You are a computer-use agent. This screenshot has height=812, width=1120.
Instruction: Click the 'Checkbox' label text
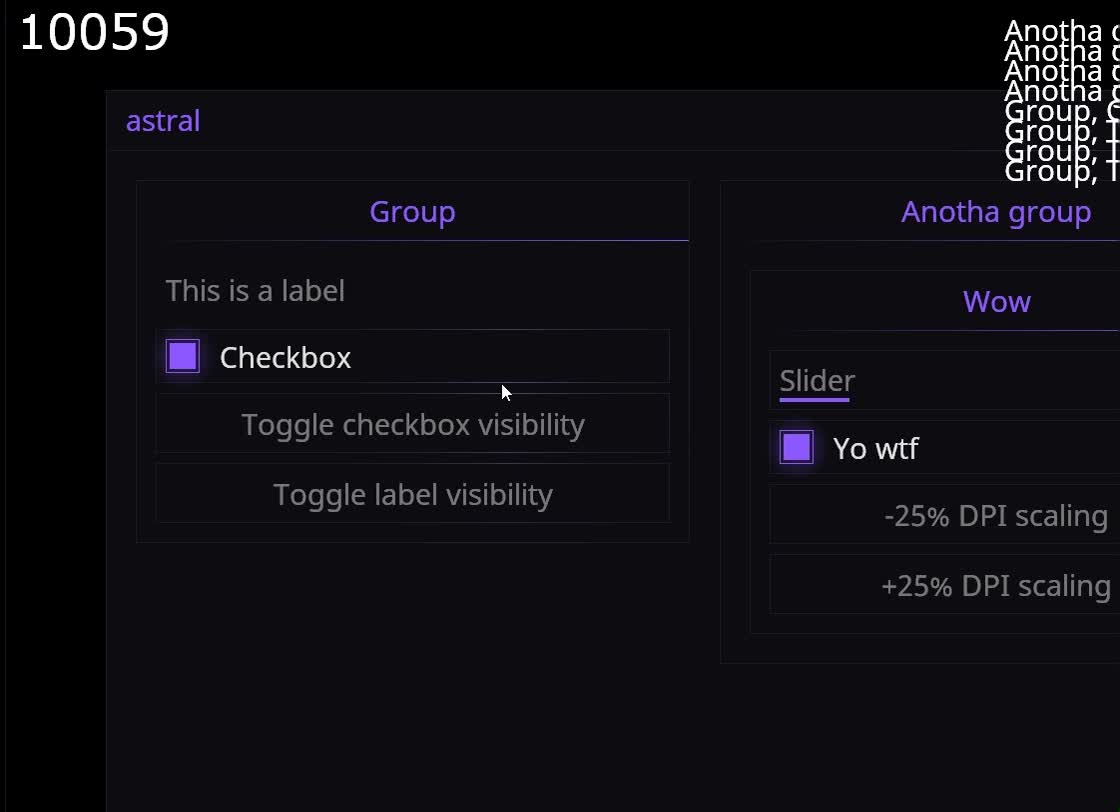pos(285,358)
